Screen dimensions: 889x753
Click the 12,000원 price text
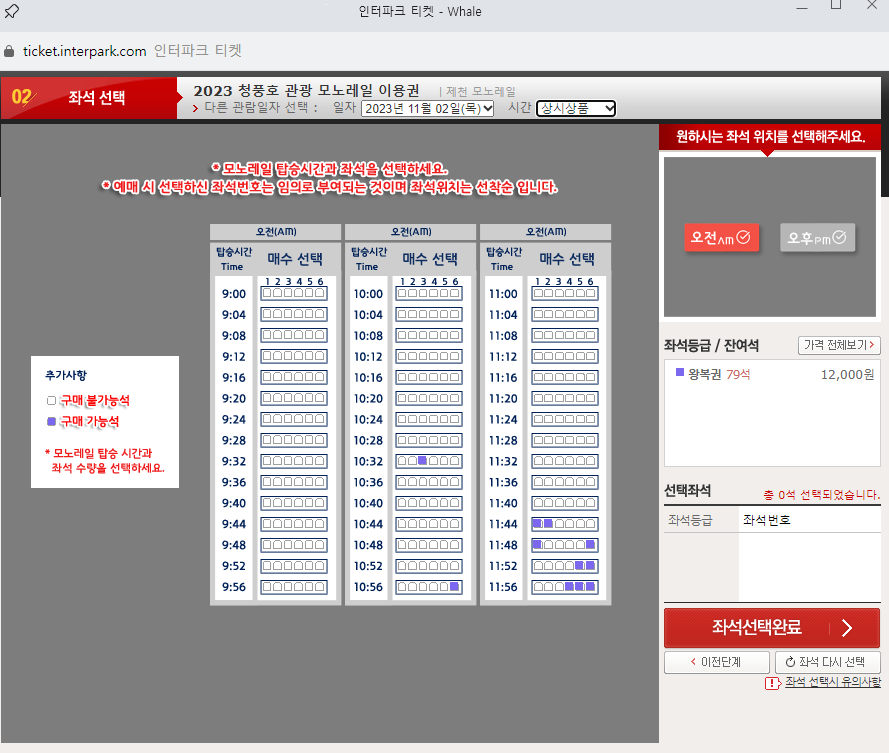[847, 374]
